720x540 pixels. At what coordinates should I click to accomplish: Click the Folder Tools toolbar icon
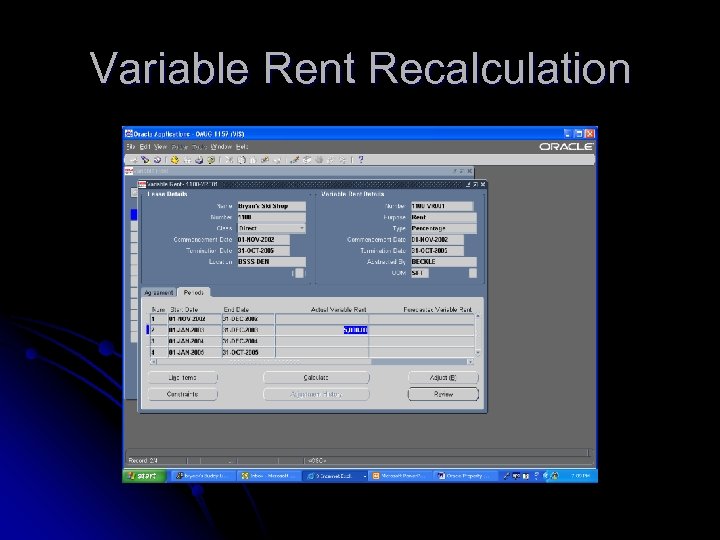343,160
